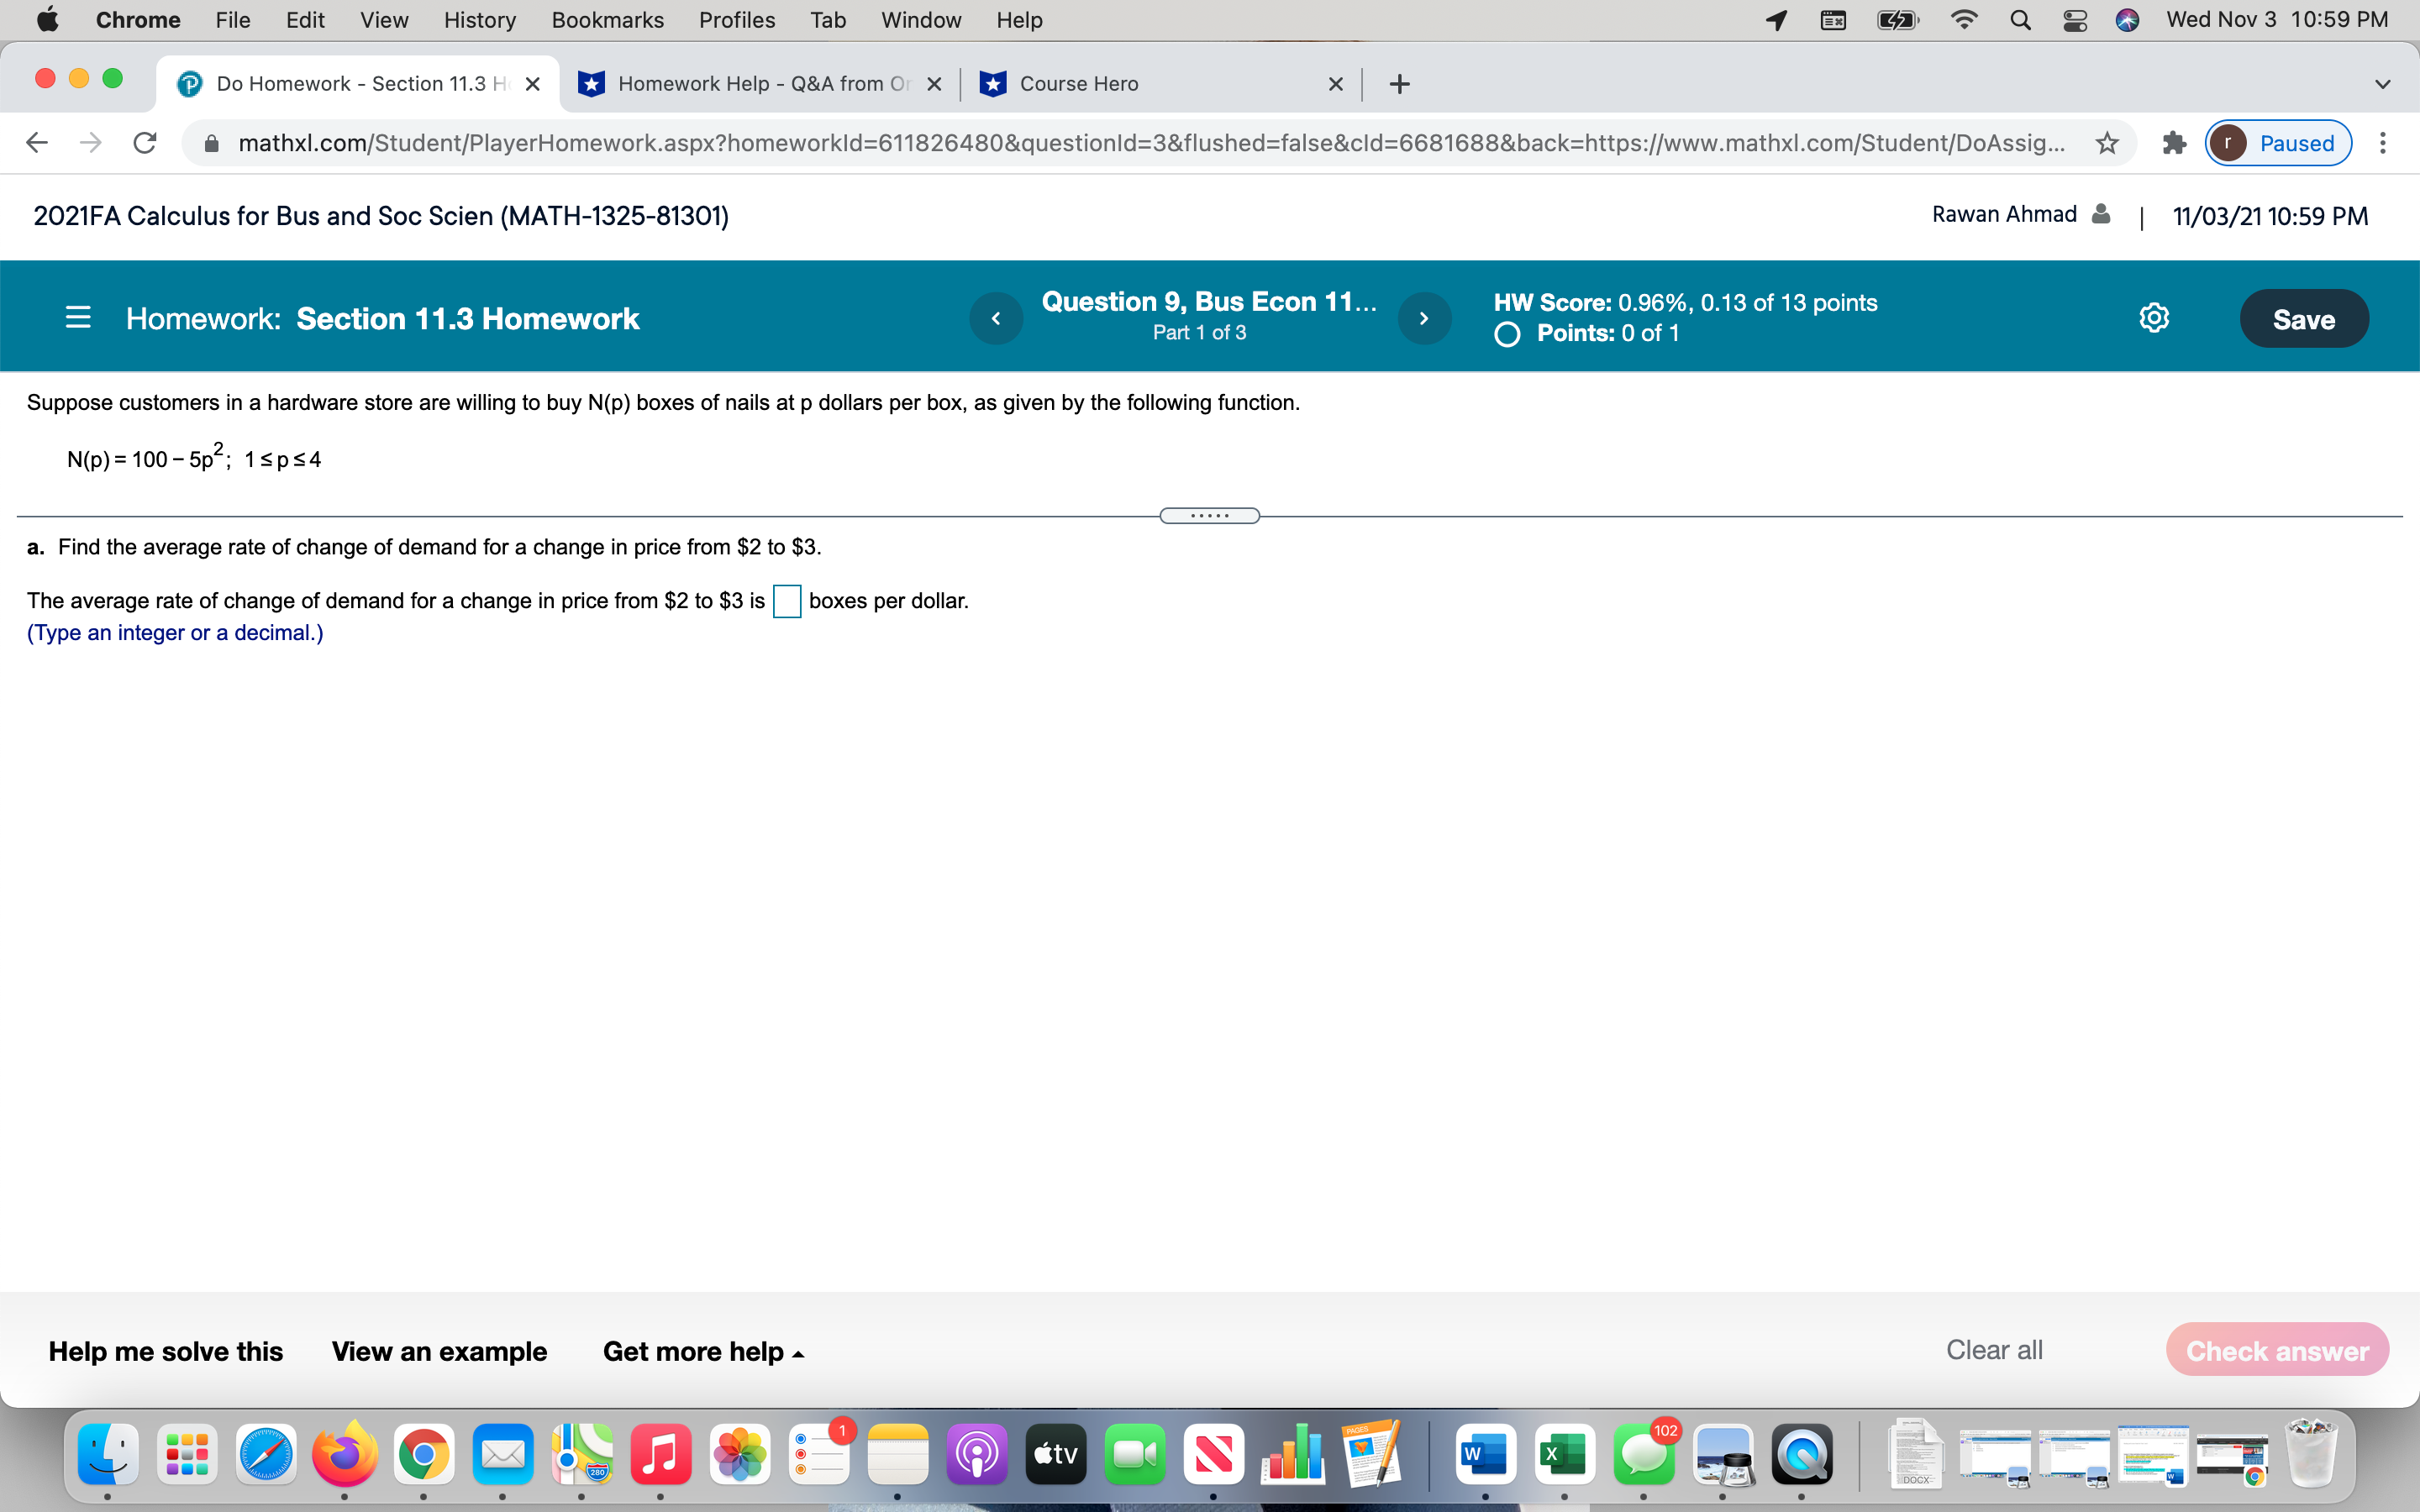The width and height of the screenshot is (2420, 1512).
Task: Click the empty answer input box
Action: pos(787,601)
